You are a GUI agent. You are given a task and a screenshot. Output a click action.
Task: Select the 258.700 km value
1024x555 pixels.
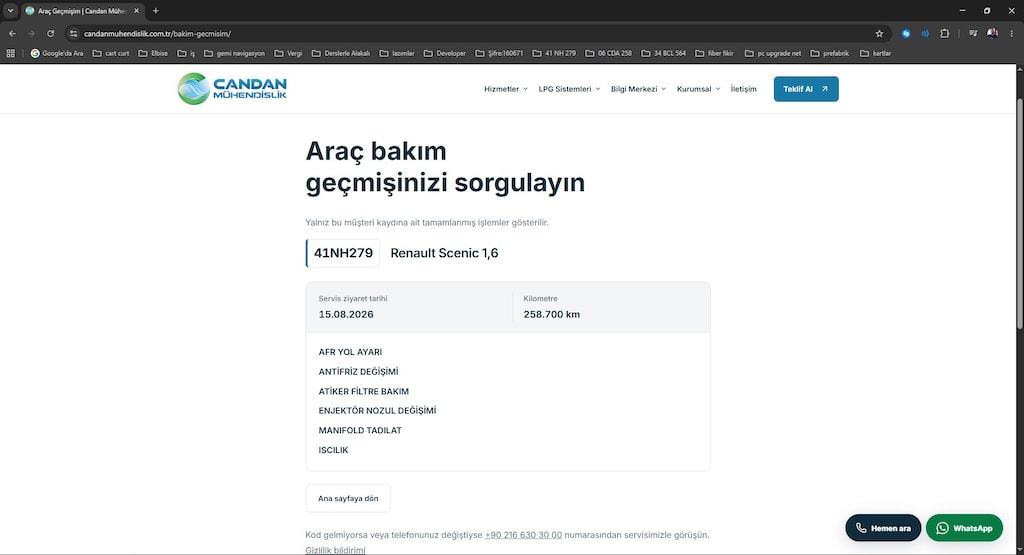[551, 314]
